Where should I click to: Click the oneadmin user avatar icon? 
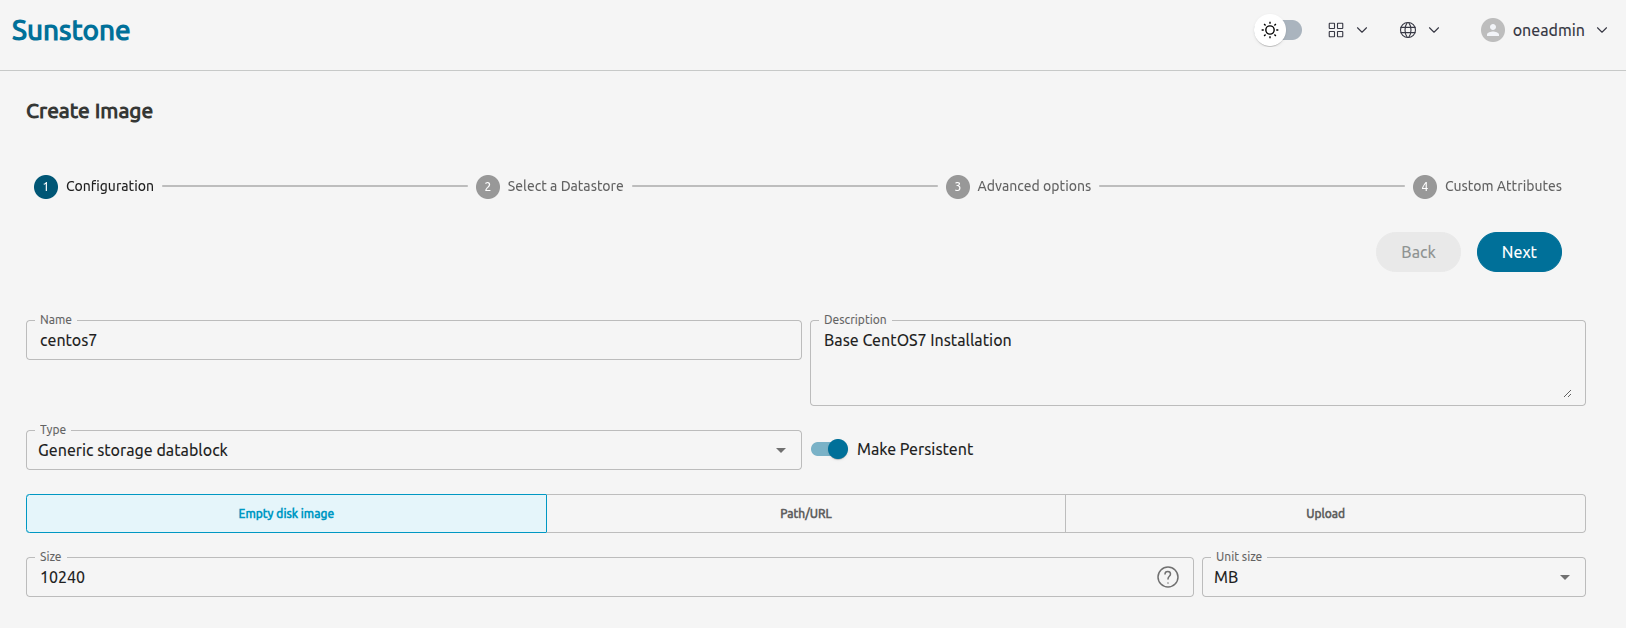tap(1493, 30)
